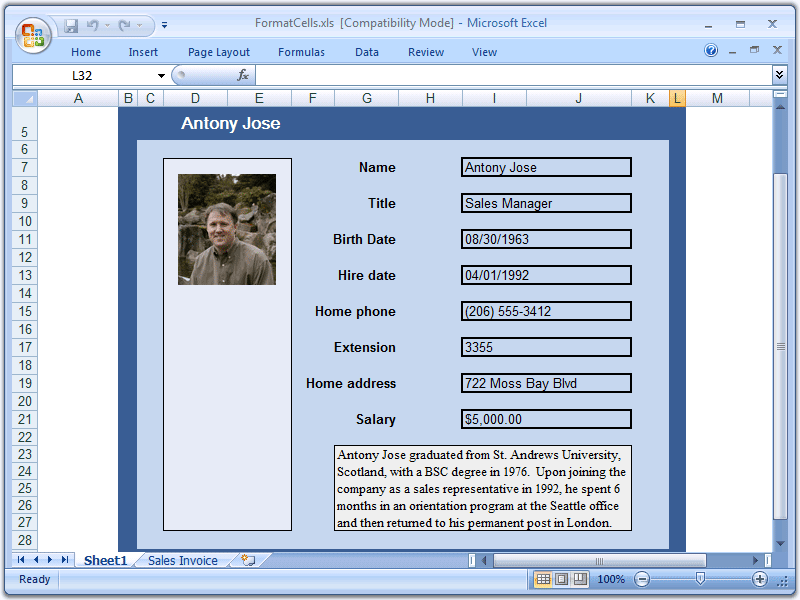Screen dimensions: 800x600
Task: Open Excel Help question mark icon
Action: pyautogui.click(x=711, y=51)
